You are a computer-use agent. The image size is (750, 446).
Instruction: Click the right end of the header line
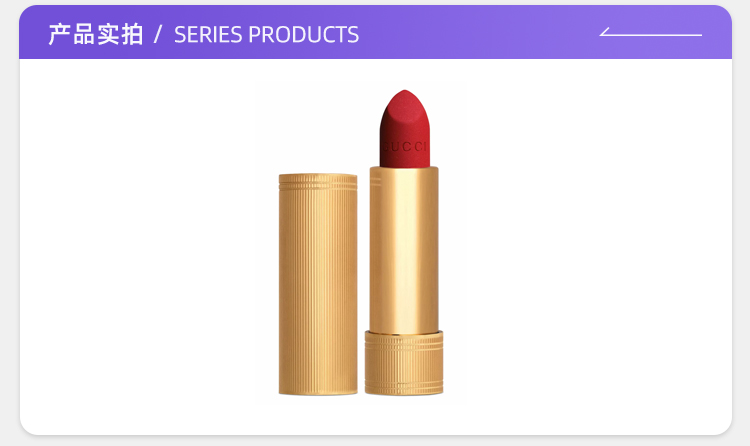coord(699,35)
